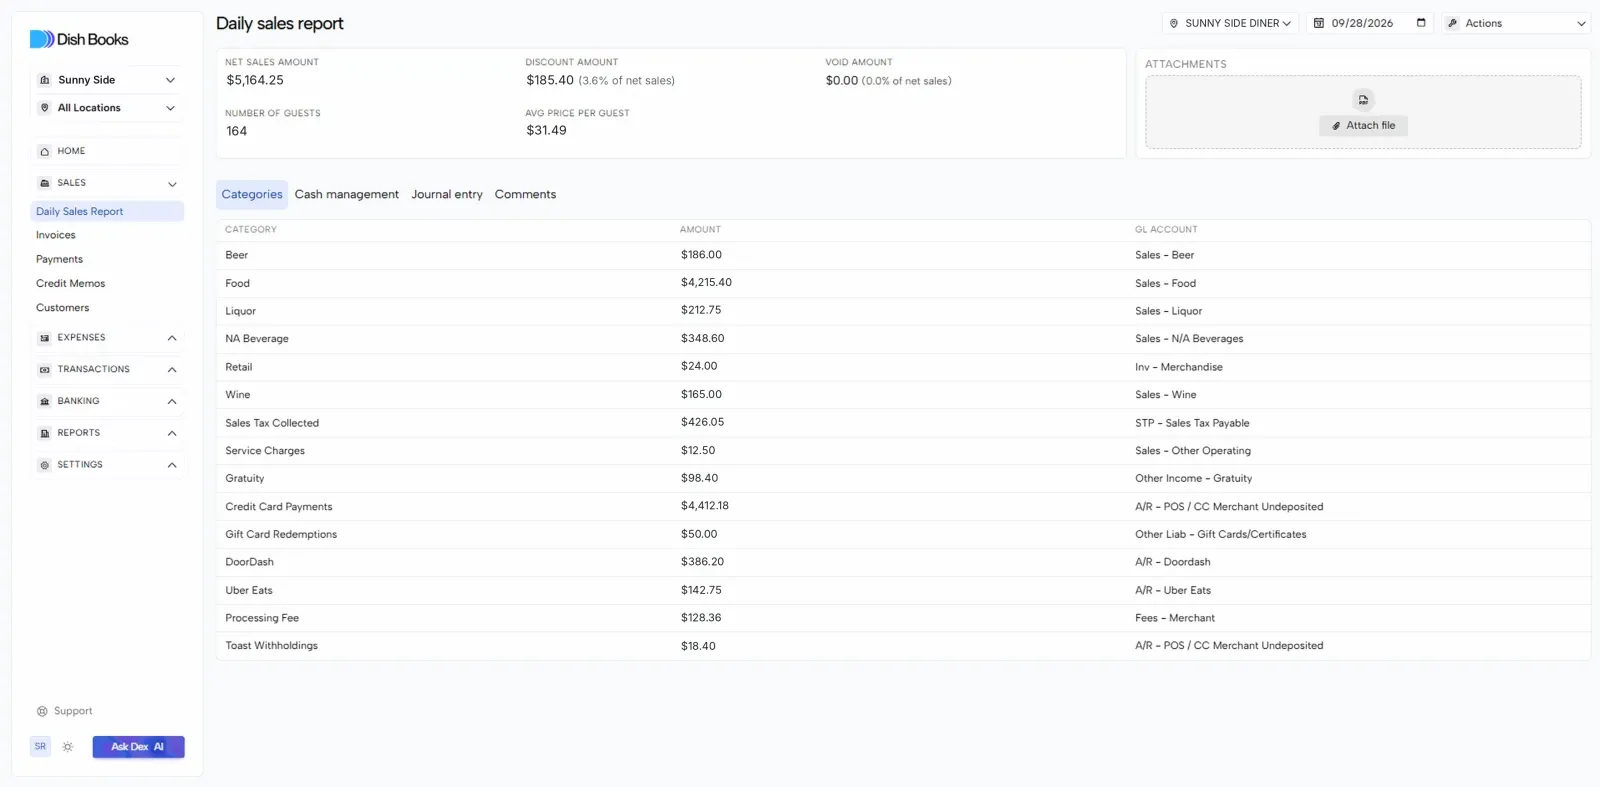
Task: Expand the Reports menu section
Action: point(172,434)
